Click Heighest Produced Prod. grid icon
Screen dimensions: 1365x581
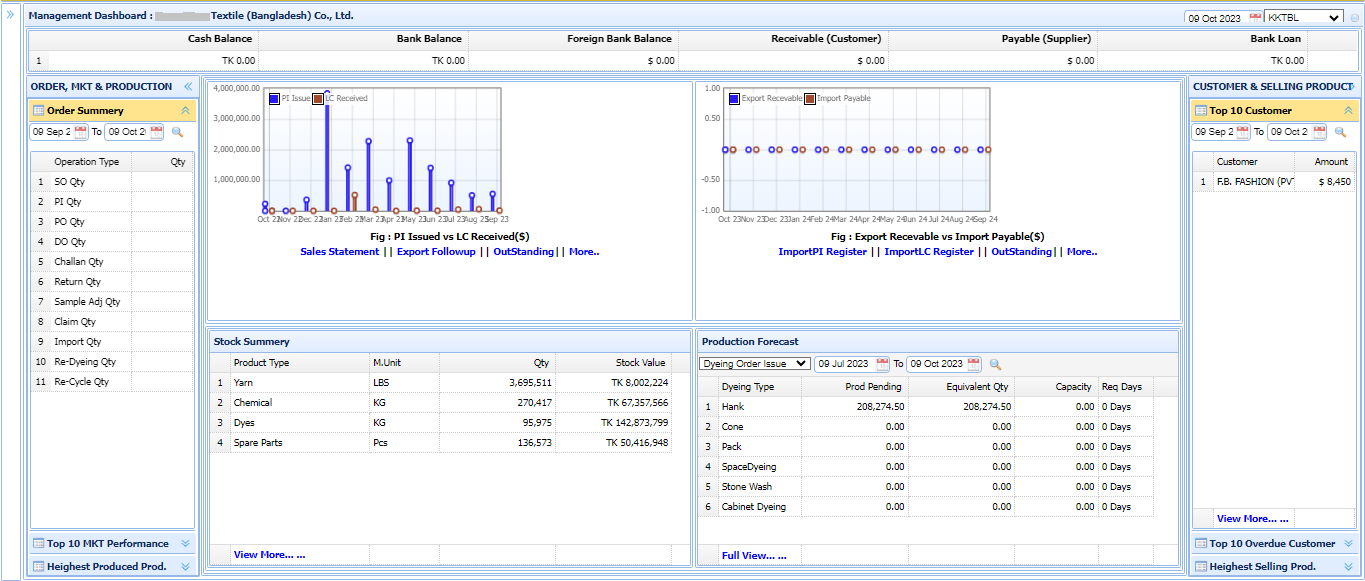(38, 567)
